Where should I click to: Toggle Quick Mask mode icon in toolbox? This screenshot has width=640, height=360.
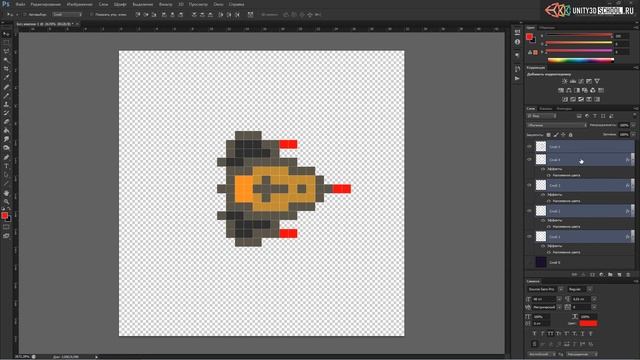[6, 227]
